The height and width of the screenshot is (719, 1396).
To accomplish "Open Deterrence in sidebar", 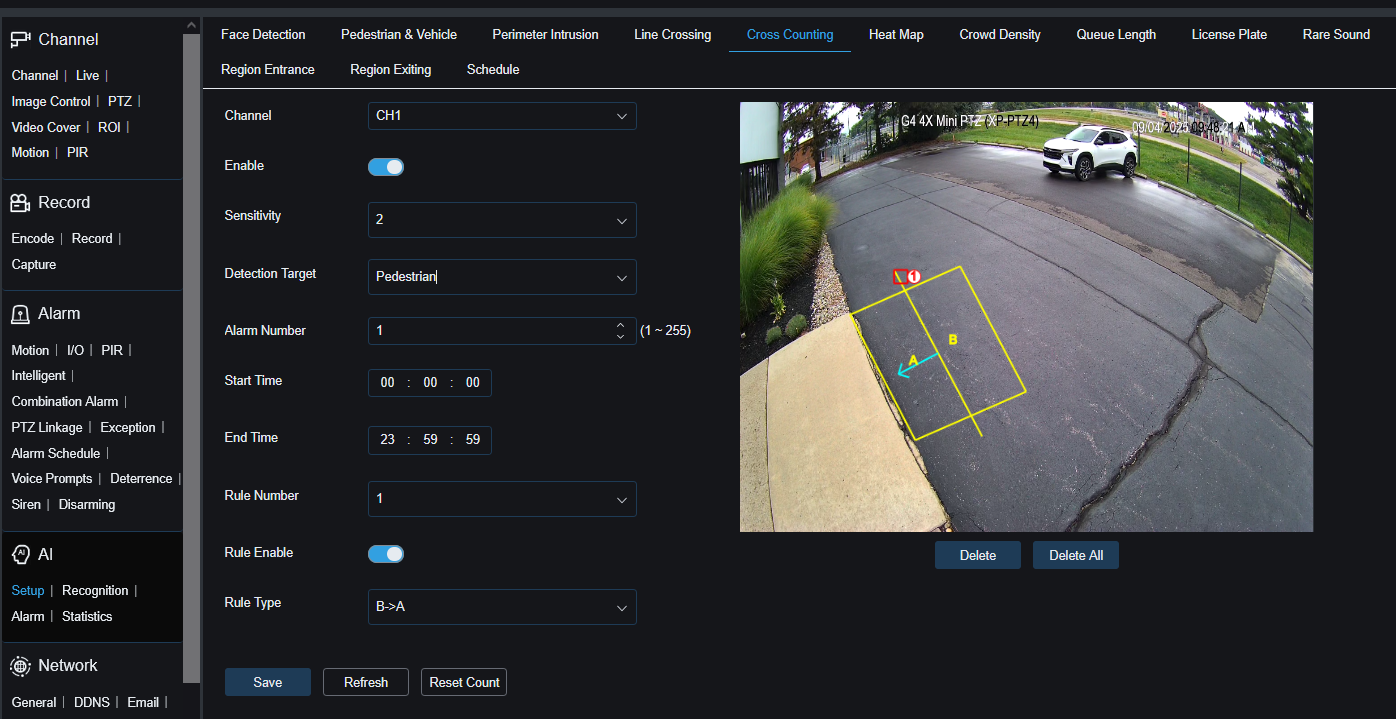I will (x=141, y=479).
